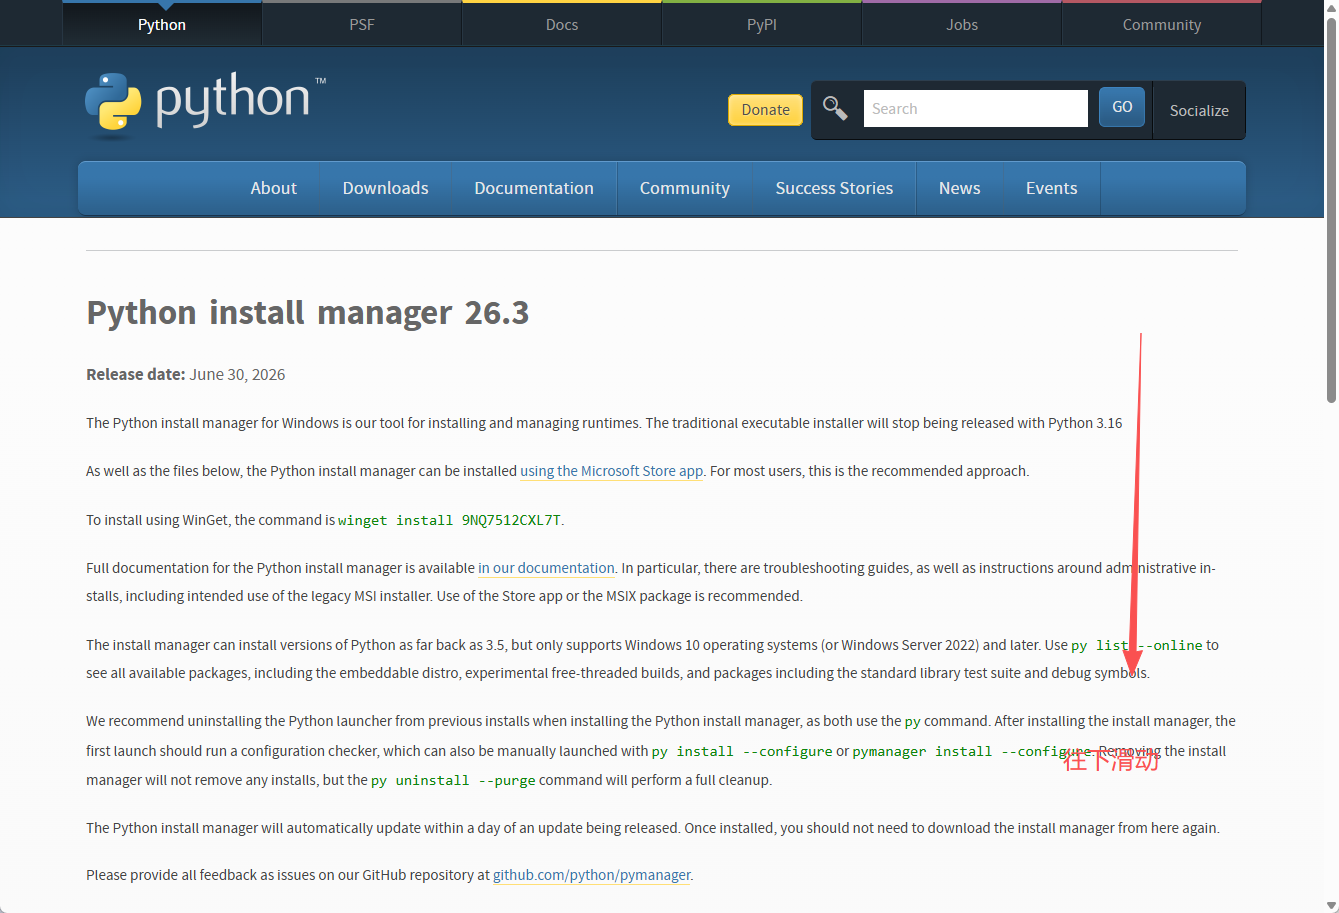Click the 'Release date:' label
This screenshot has height=913, width=1339.
click(136, 375)
